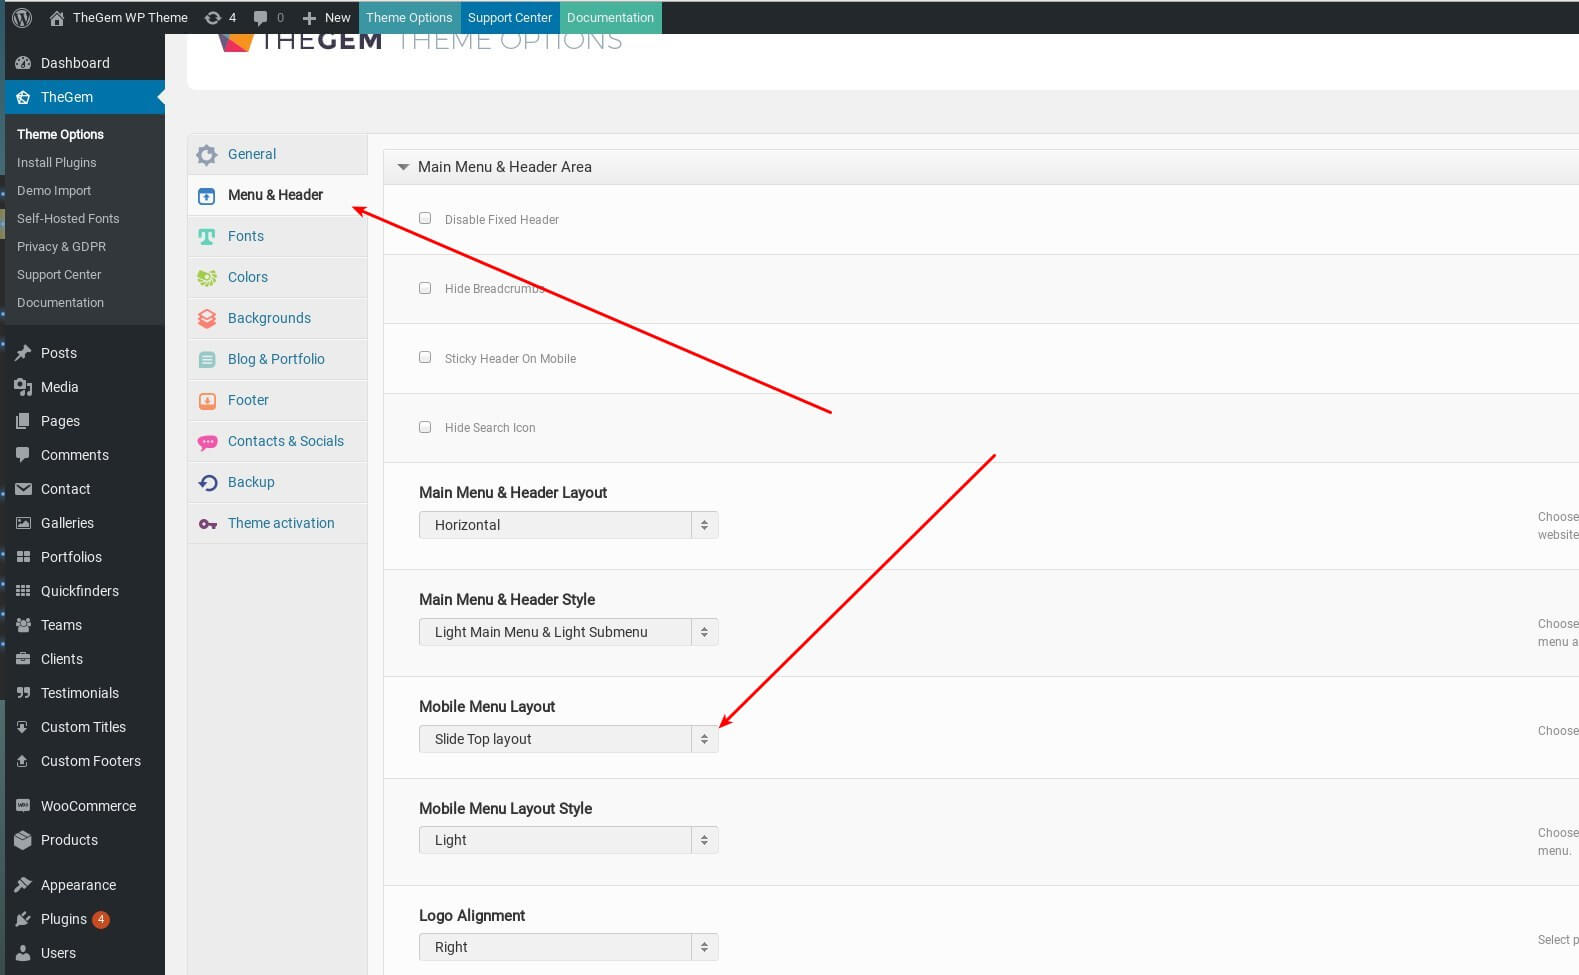
Task: Click the Colors palette icon
Action: coord(207,278)
